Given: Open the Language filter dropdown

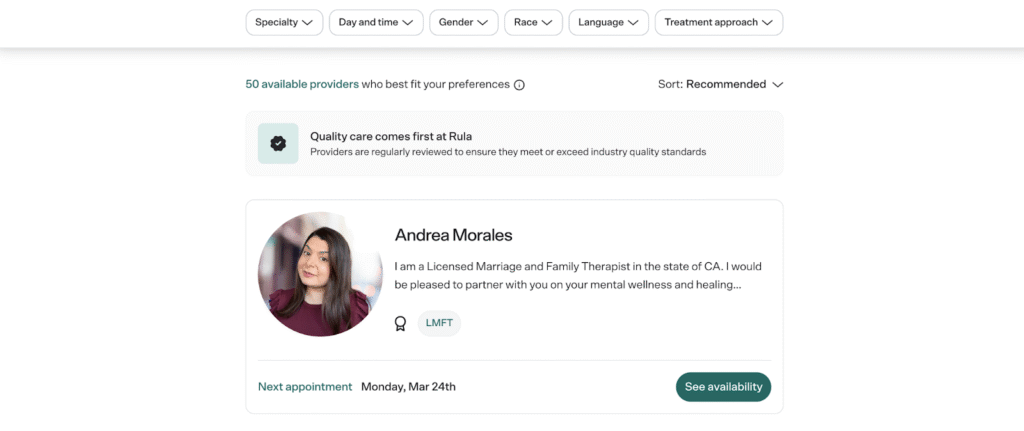Looking at the screenshot, I should click(608, 23).
